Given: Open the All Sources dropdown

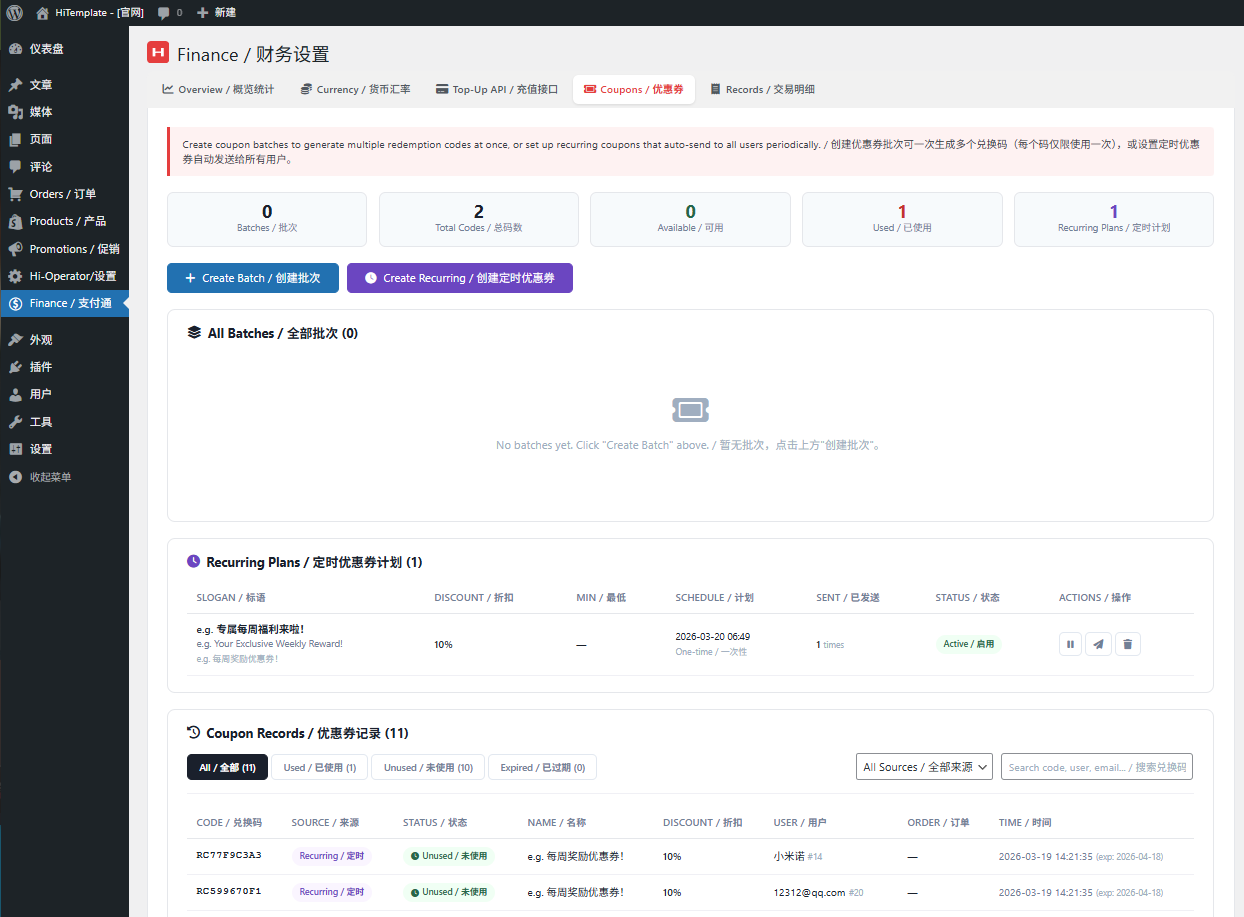Looking at the screenshot, I should 923,766.
